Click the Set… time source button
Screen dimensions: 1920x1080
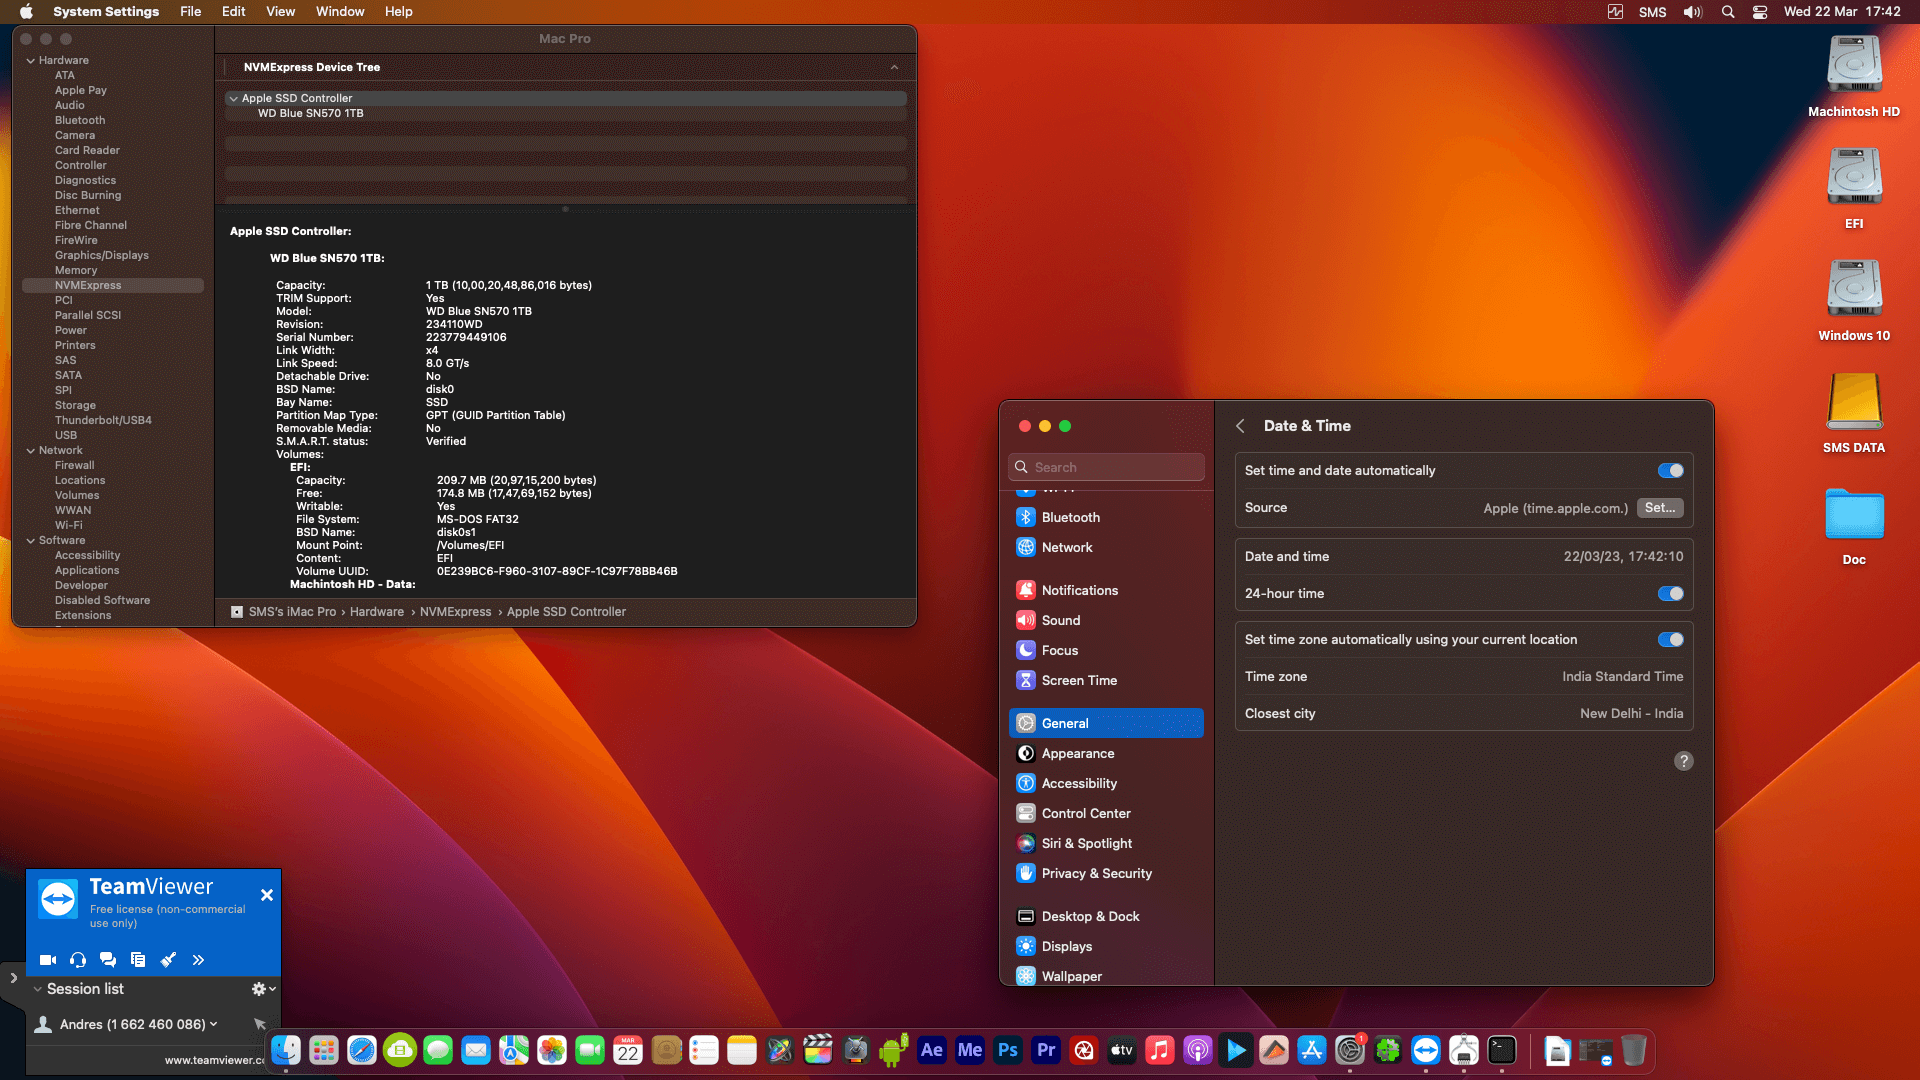pyautogui.click(x=1660, y=508)
